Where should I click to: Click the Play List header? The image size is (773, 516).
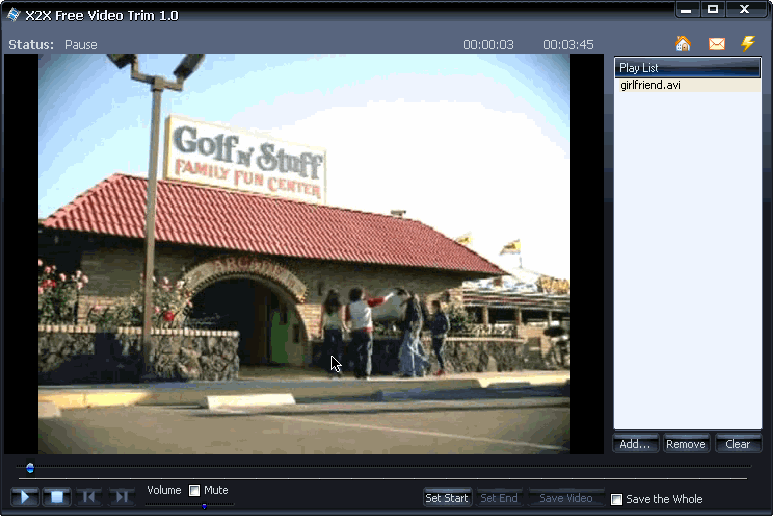coord(687,68)
